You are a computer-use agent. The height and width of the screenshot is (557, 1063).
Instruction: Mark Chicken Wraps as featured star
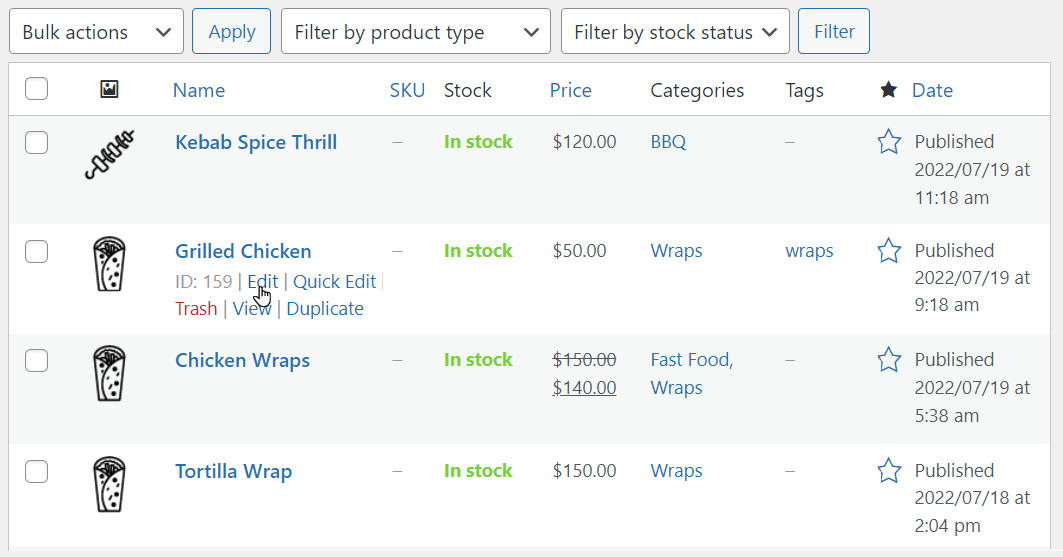coord(889,360)
